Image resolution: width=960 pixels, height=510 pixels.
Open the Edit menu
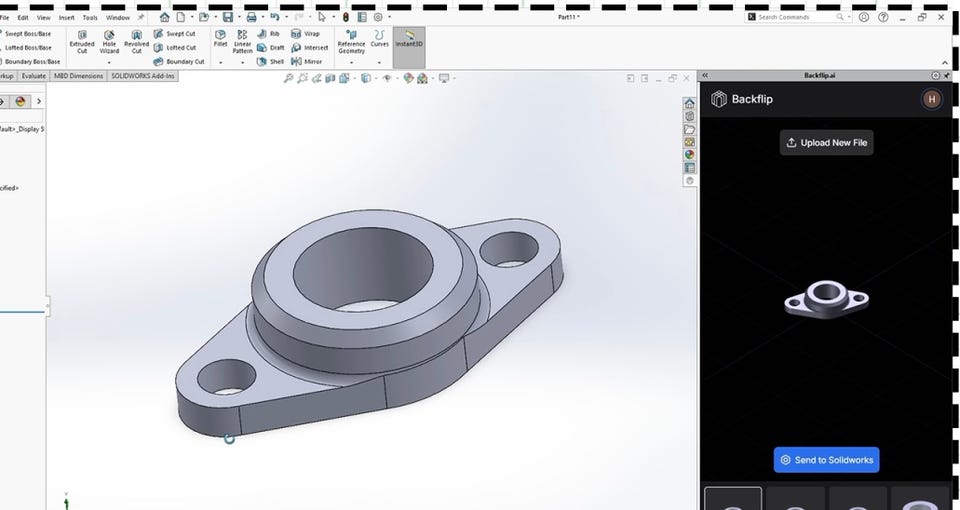[x=23, y=18]
